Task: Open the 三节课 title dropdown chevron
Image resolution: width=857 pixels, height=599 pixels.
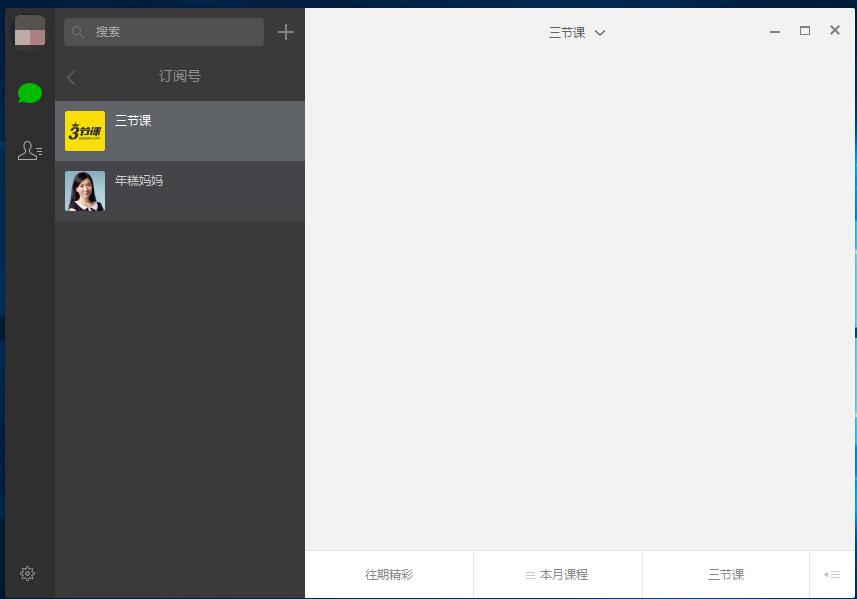Action: pos(600,32)
